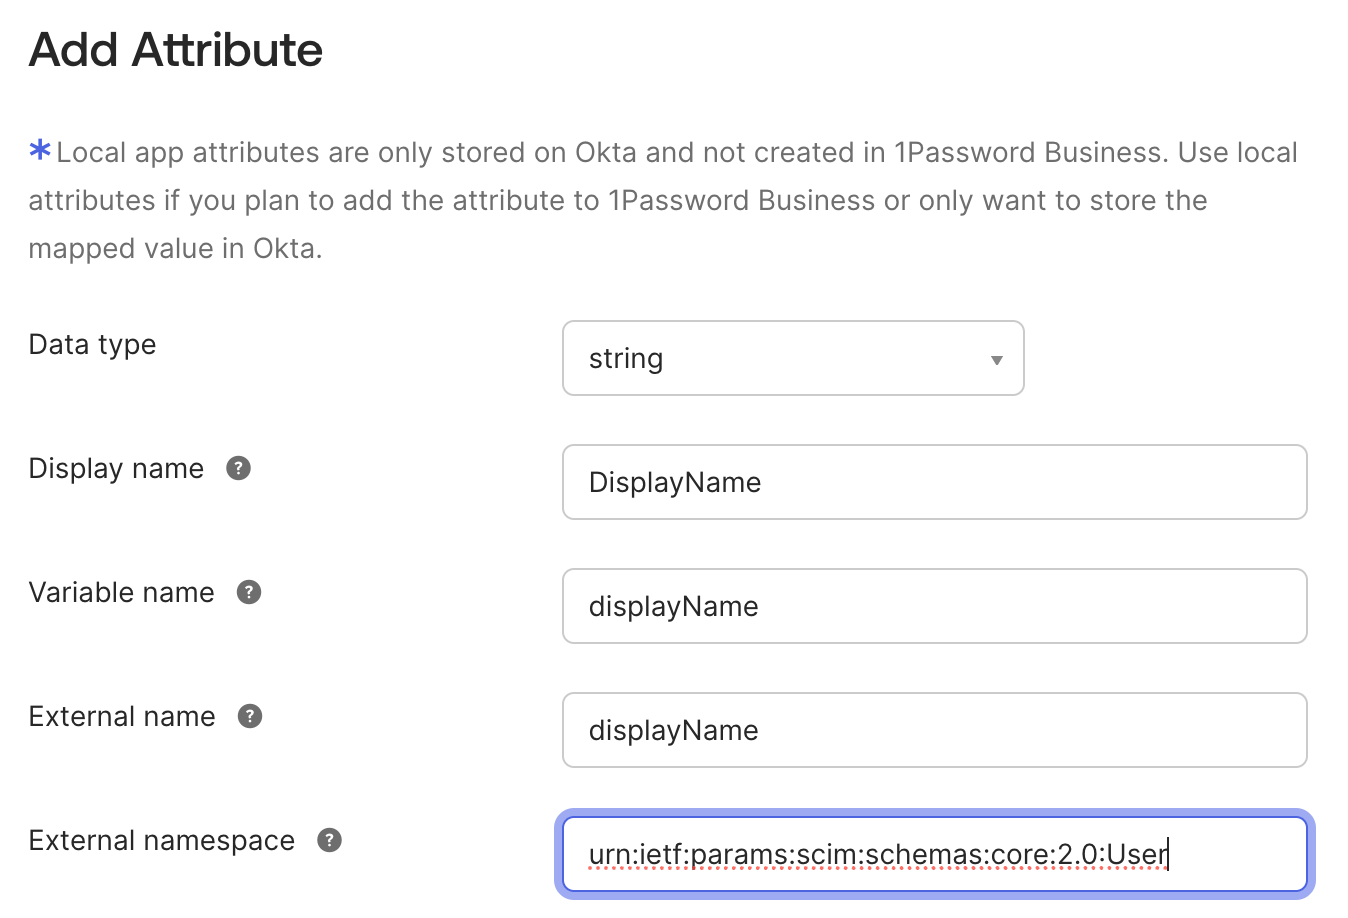Select the External namespace gray help circle

click(x=328, y=841)
